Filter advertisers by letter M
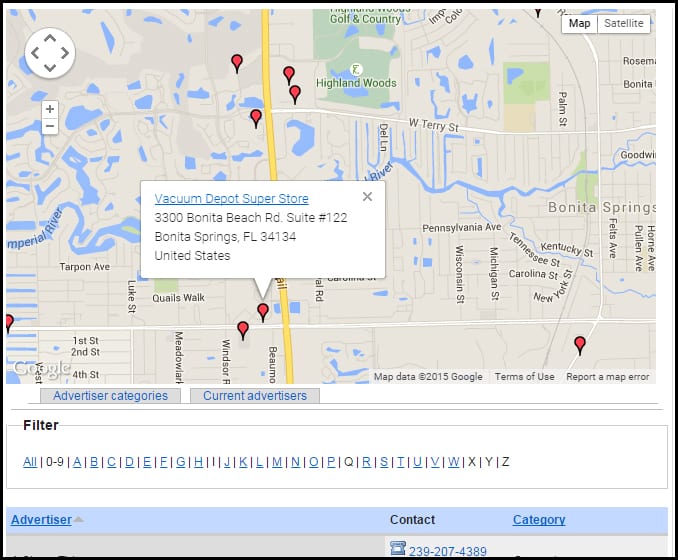Image resolution: width=678 pixels, height=560 pixels. pyautogui.click(x=277, y=462)
